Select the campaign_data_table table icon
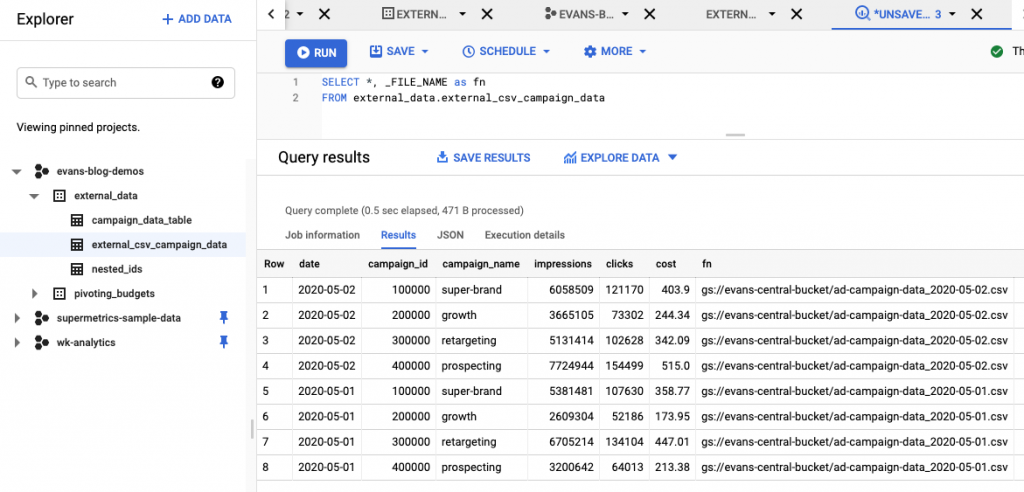The height and width of the screenshot is (492, 1024). tap(77, 220)
